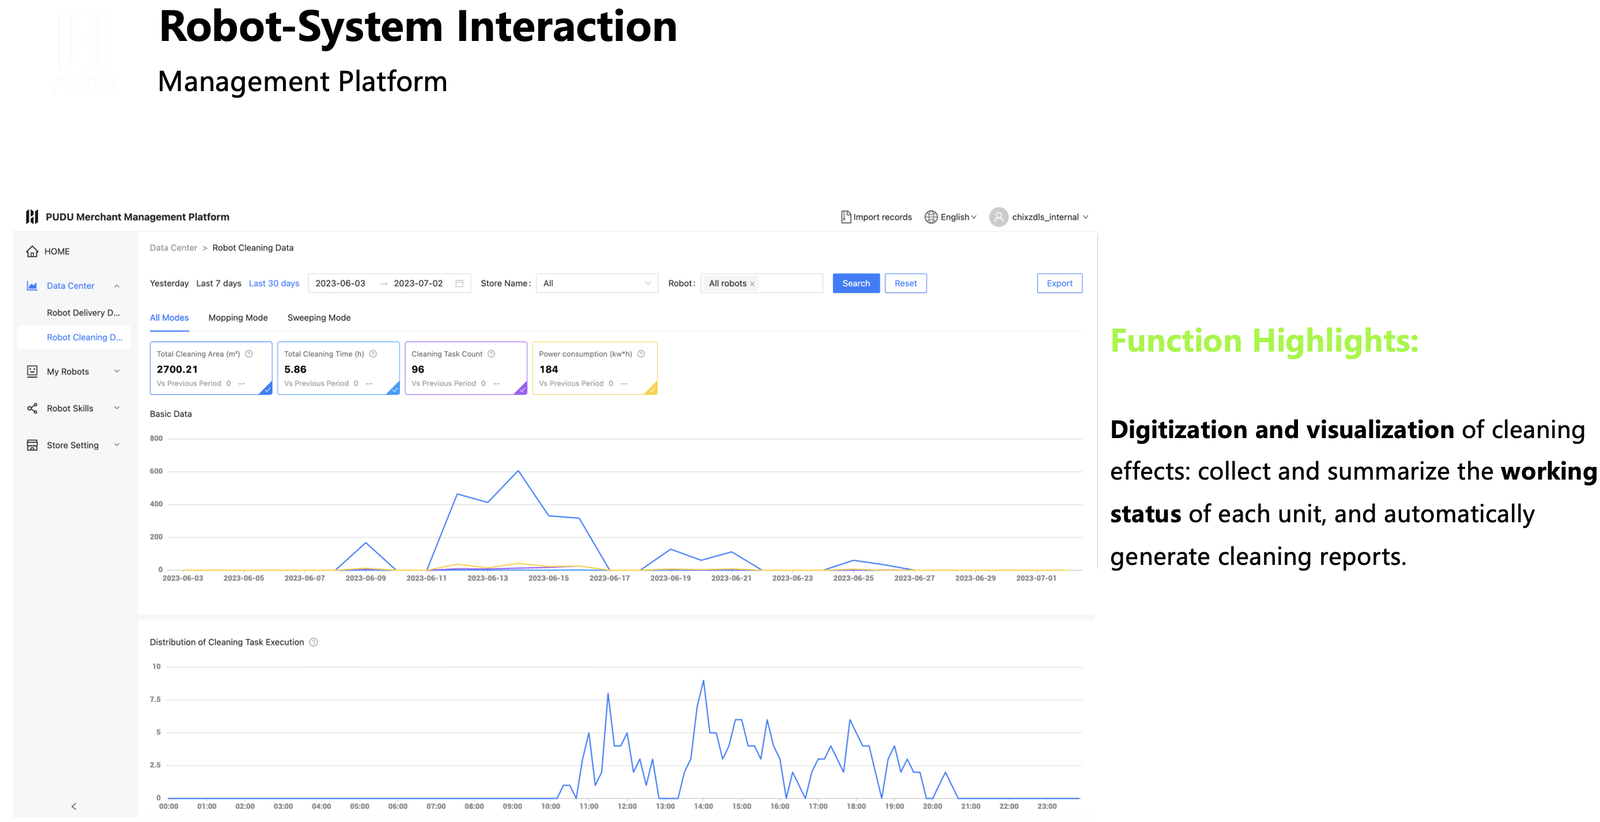The image size is (1600, 822).
Task: Click the Total Cleaning Time value 5.86
Action: pos(295,370)
